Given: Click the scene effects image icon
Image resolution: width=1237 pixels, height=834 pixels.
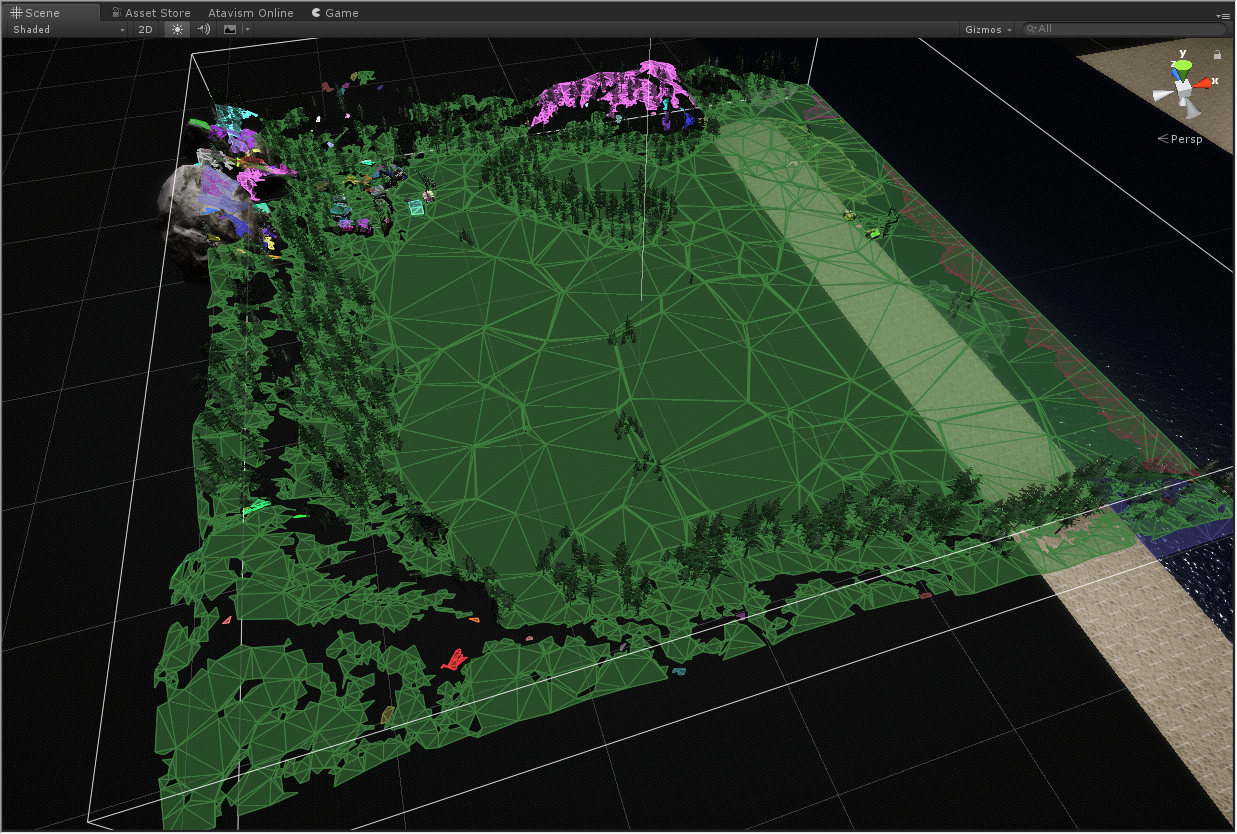Looking at the screenshot, I should coord(230,29).
